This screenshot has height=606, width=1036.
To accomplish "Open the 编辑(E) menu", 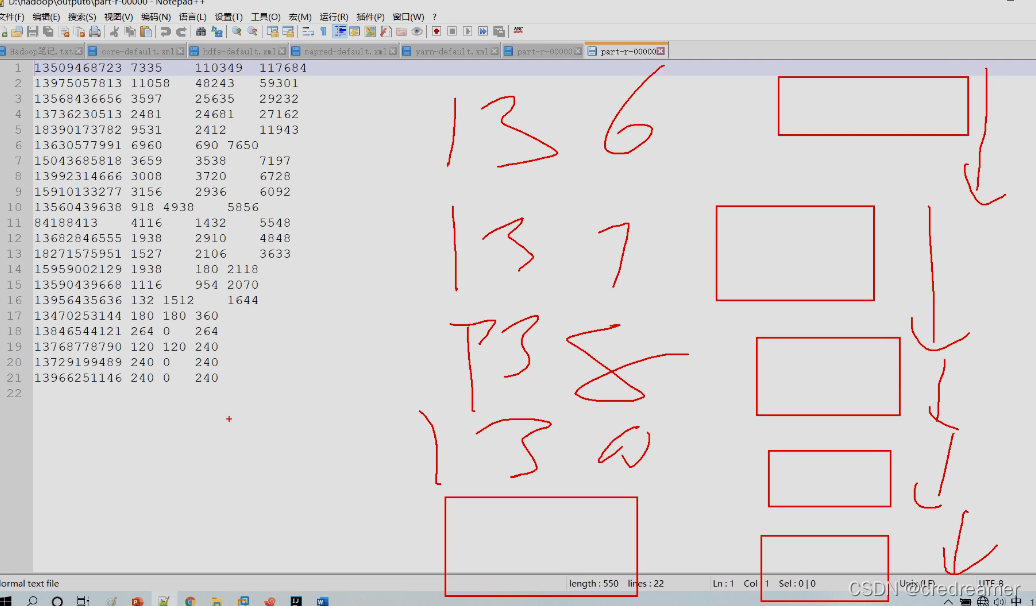I will click(46, 17).
